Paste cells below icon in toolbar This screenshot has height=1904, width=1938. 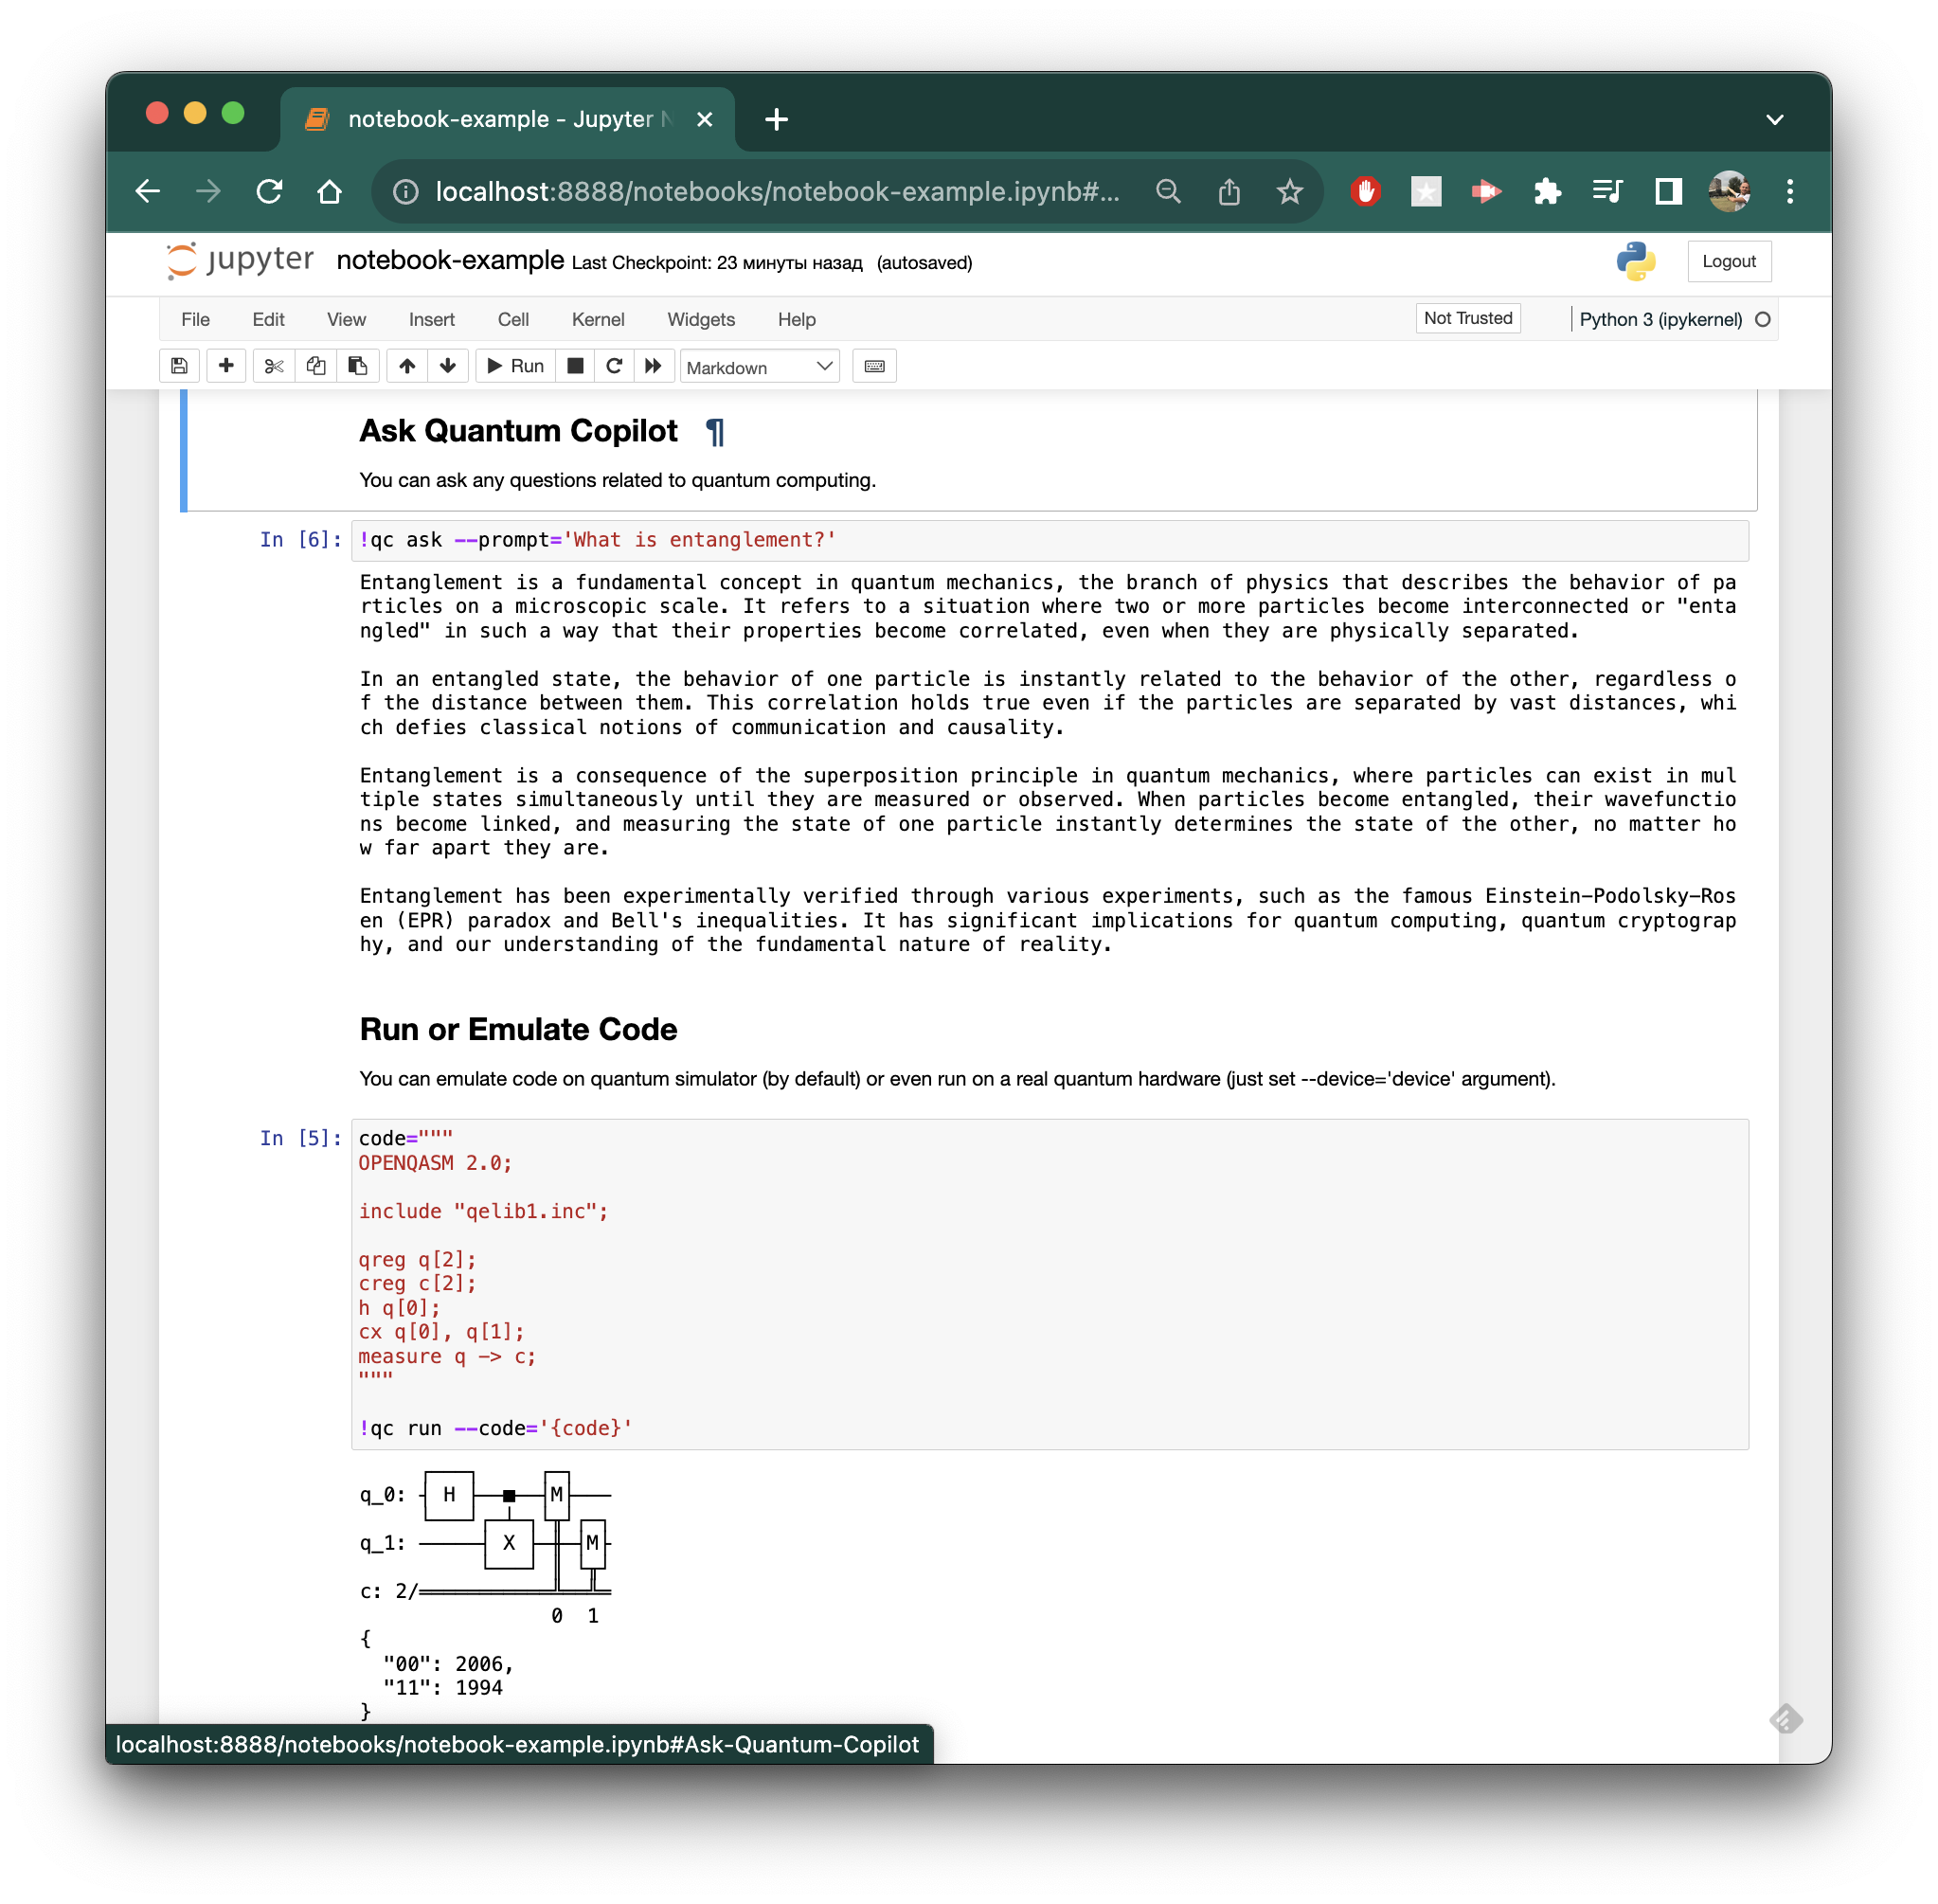357,366
